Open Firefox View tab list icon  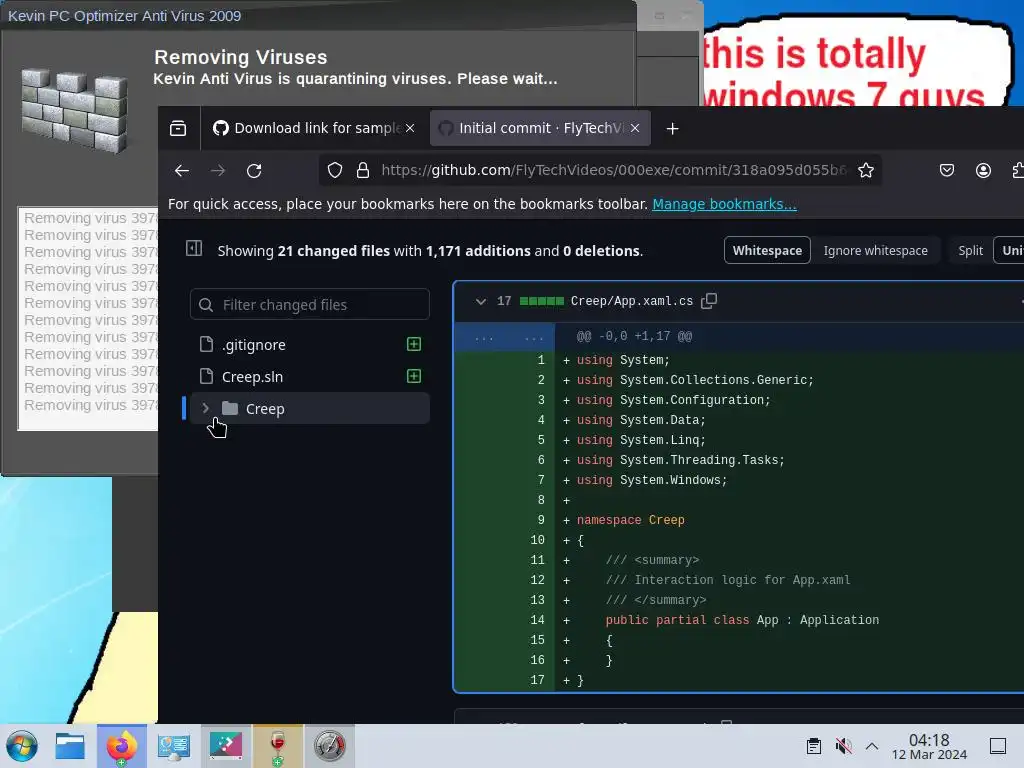coord(178,129)
